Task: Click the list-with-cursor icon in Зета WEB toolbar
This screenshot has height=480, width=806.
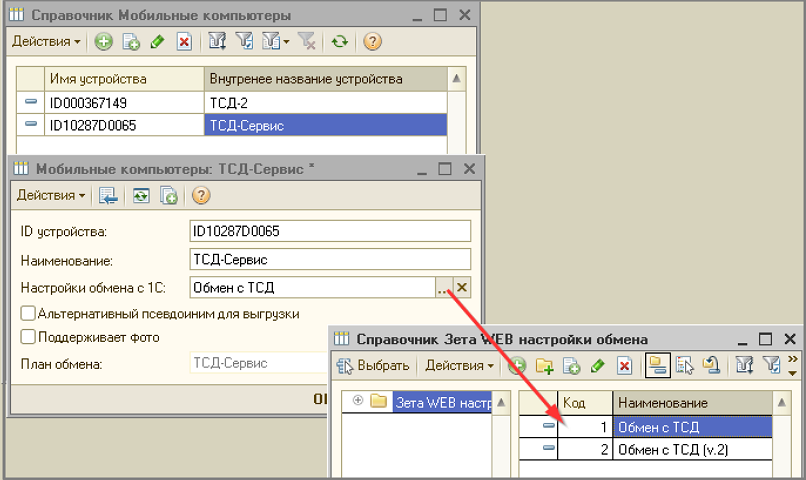Action: 685,366
